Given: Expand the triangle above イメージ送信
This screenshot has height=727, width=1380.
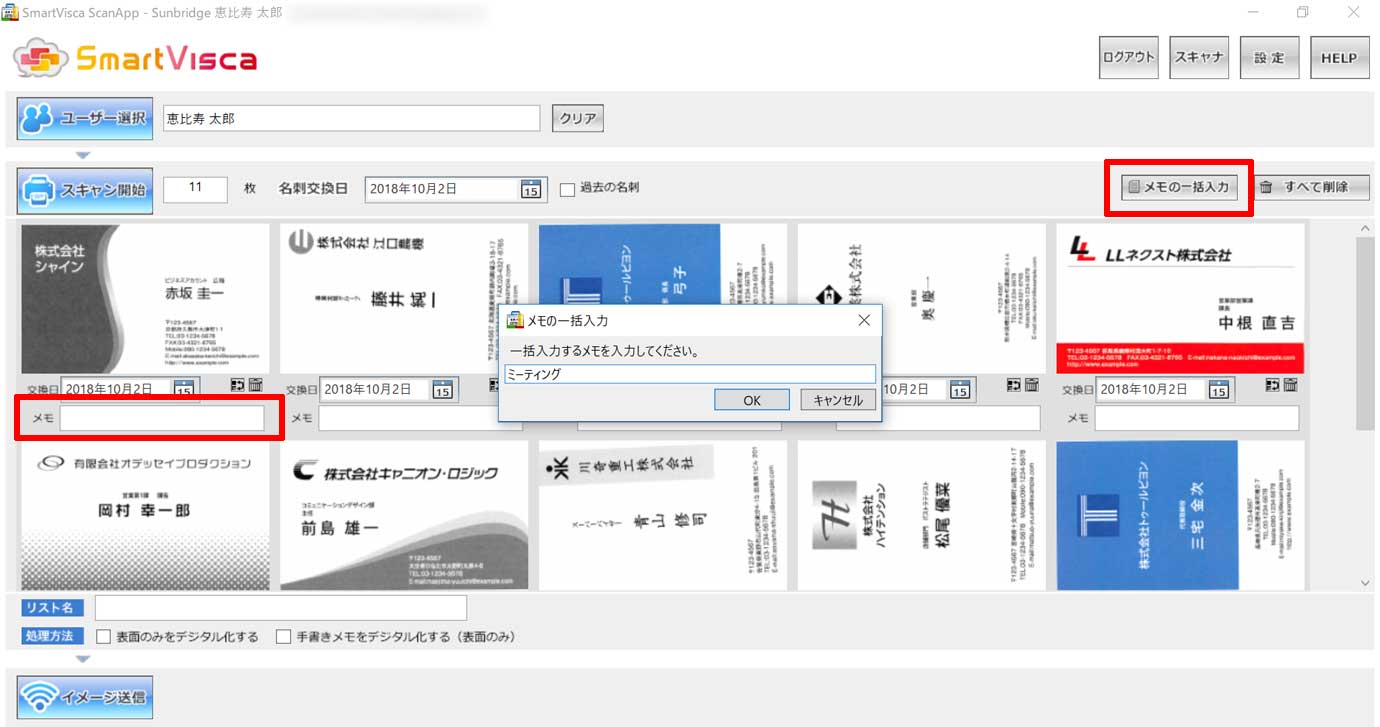Looking at the screenshot, I should pyautogui.click(x=84, y=659).
